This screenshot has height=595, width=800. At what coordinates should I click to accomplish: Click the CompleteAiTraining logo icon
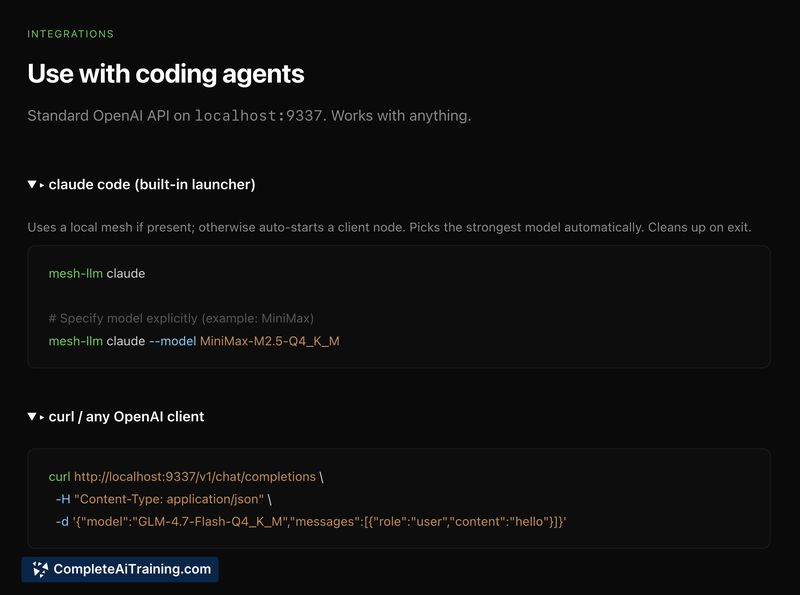(x=40, y=570)
